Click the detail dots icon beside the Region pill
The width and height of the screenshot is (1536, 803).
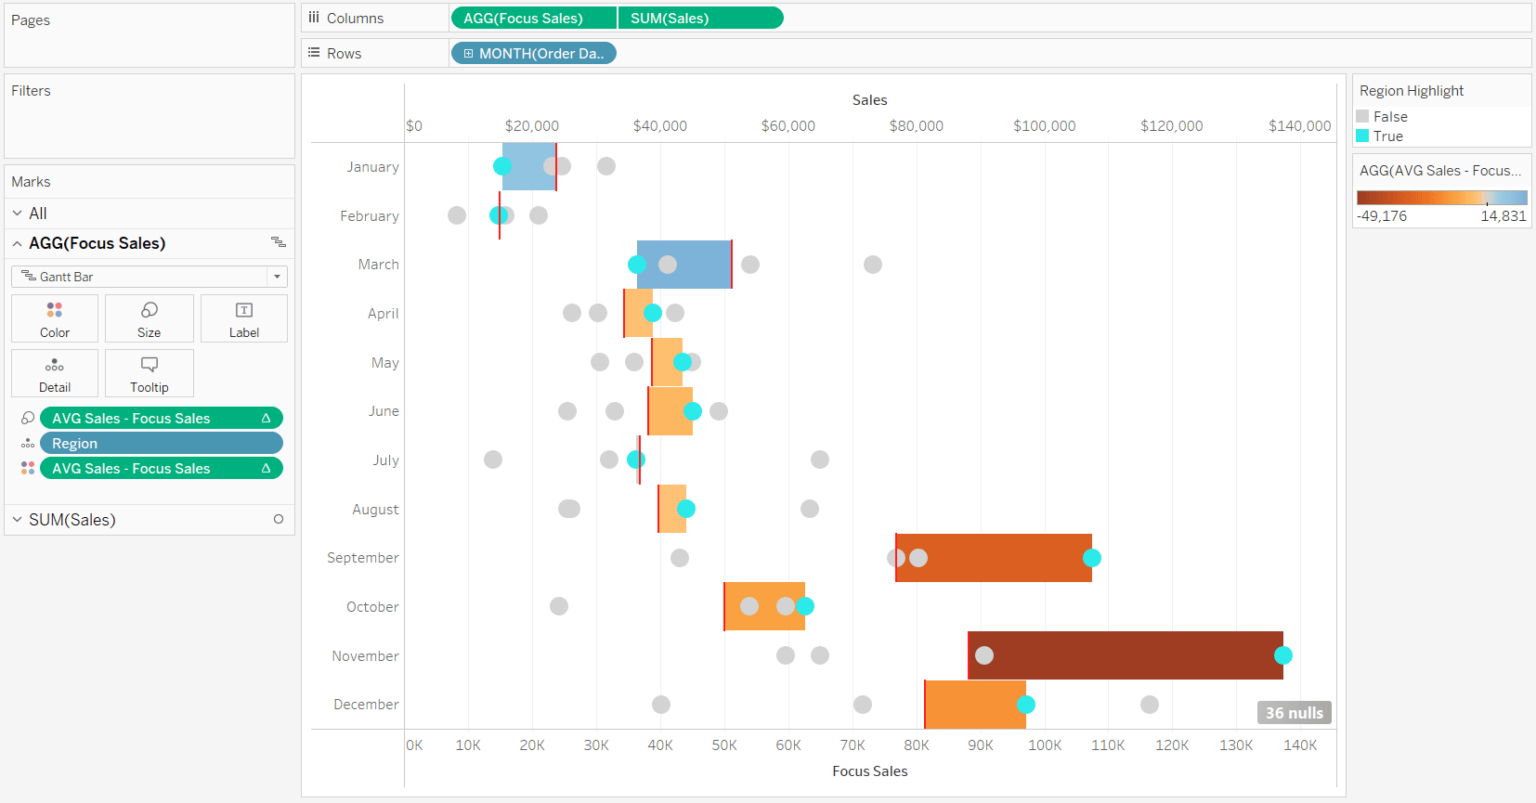(27, 442)
